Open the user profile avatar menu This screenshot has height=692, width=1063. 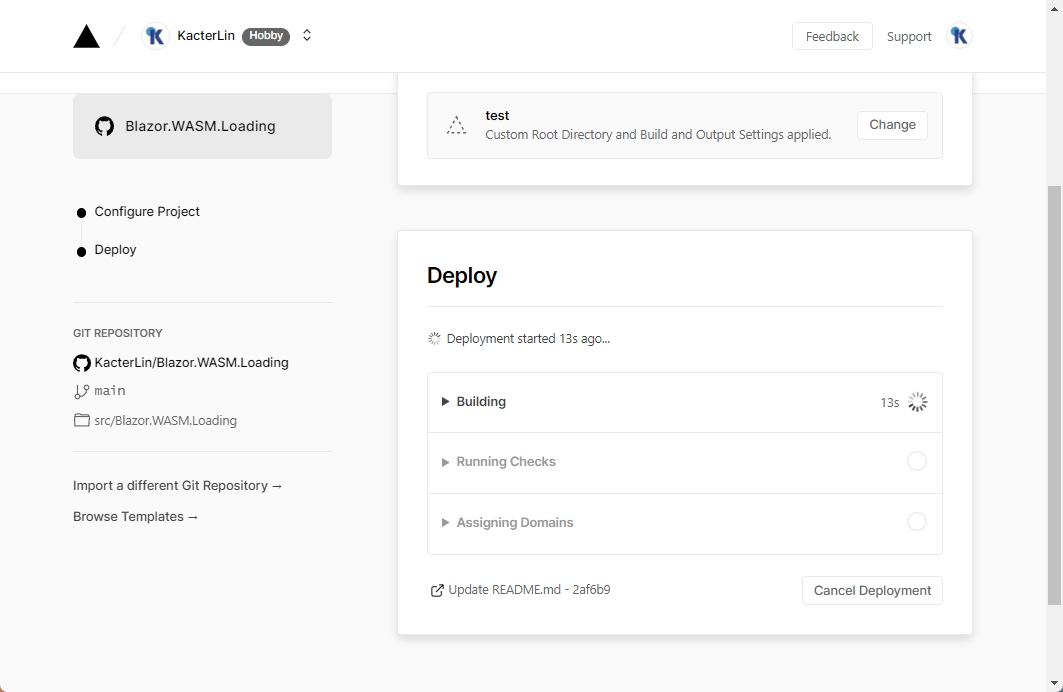click(958, 36)
